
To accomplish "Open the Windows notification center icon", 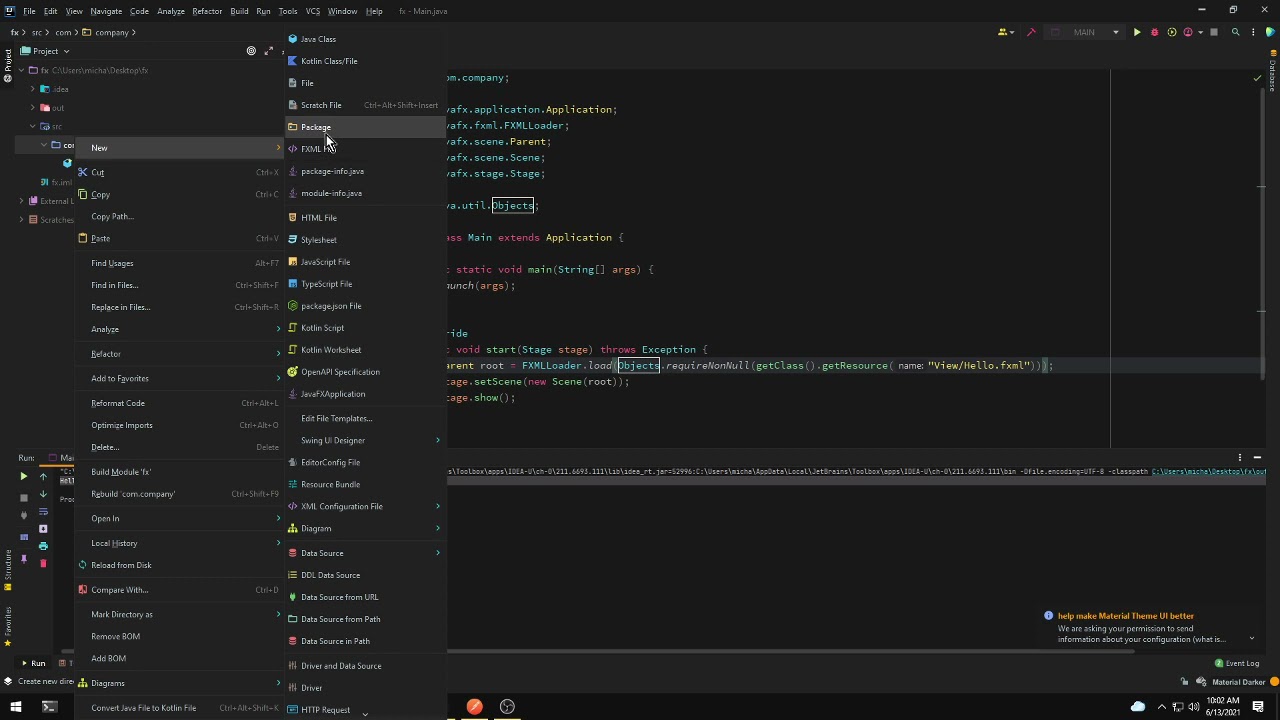I will (x=1258, y=707).
